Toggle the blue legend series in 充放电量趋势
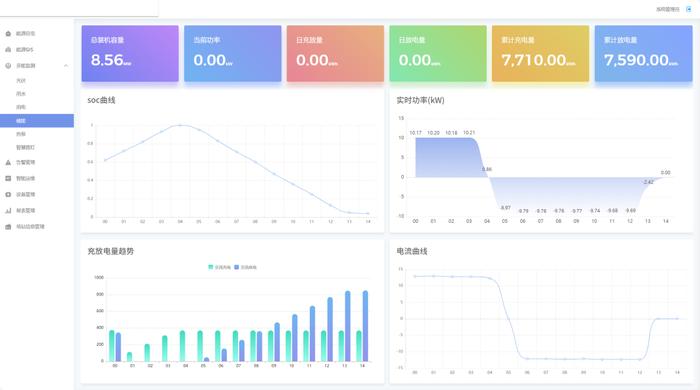Screen dimensions: 700x390 [x=245, y=267]
